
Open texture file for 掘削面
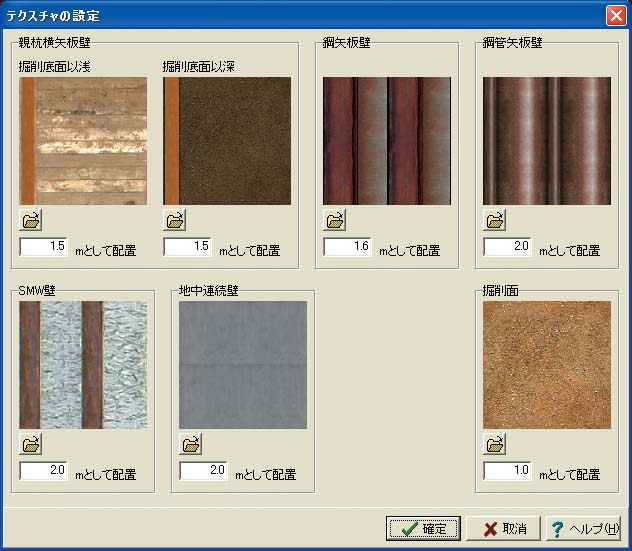click(495, 444)
